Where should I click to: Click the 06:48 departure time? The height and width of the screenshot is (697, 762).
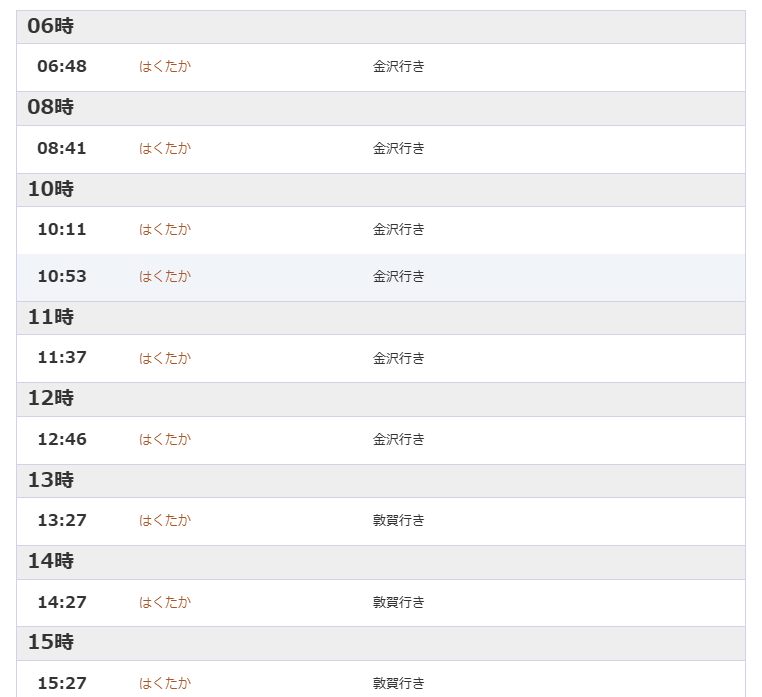[62, 67]
